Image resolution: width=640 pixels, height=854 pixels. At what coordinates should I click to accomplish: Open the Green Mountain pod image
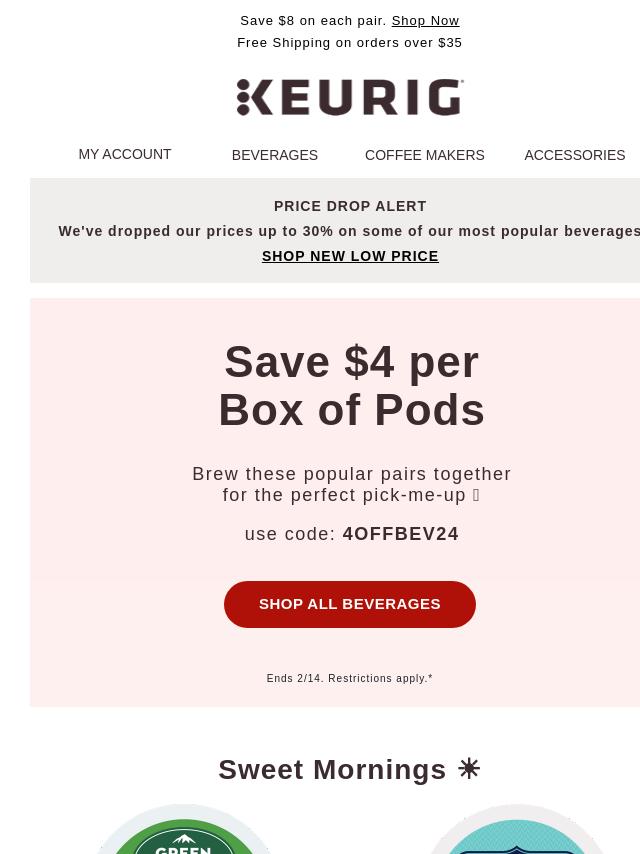pos(183,829)
